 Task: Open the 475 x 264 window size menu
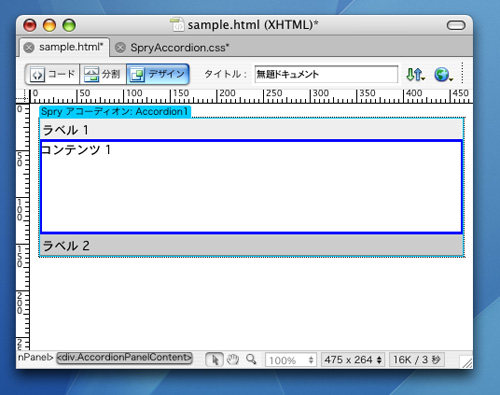353,360
